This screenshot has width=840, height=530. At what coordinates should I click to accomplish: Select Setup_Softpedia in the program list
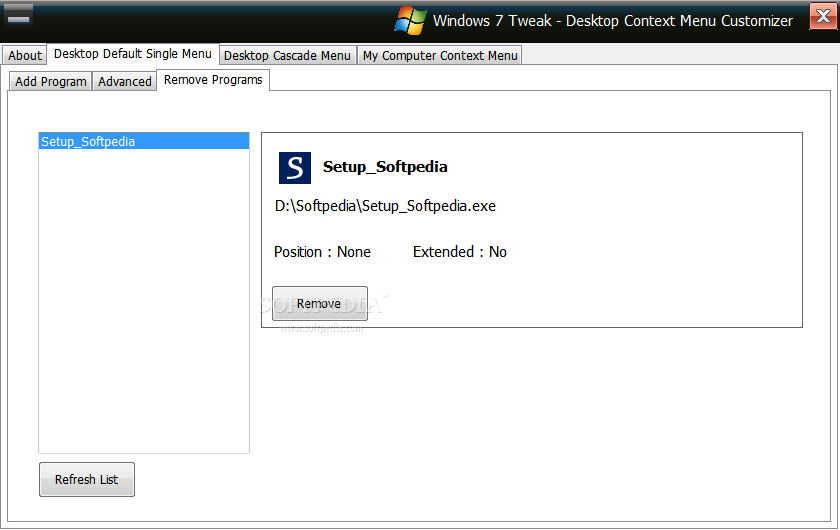(x=144, y=141)
